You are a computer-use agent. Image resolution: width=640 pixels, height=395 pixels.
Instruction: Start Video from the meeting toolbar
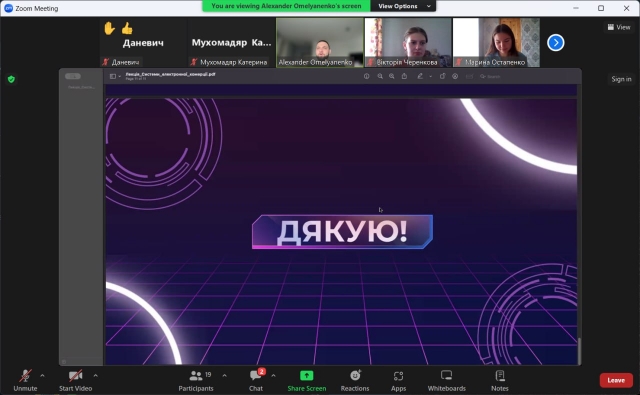click(76, 380)
